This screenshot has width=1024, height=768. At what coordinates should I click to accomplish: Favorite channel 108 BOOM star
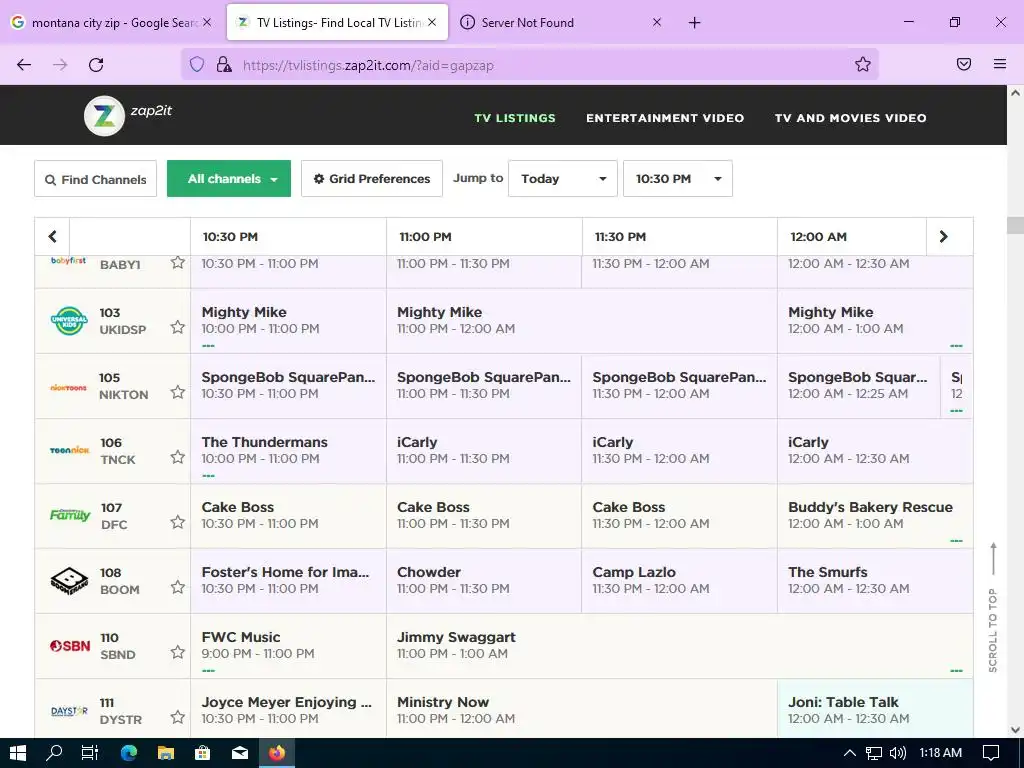(178, 587)
